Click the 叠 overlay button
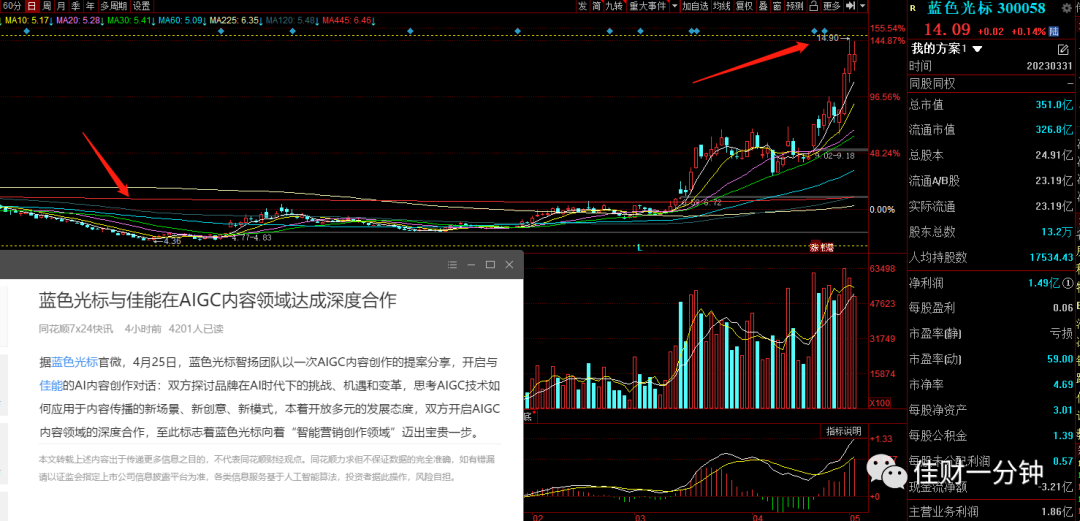1080x521 pixels. click(x=763, y=6)
